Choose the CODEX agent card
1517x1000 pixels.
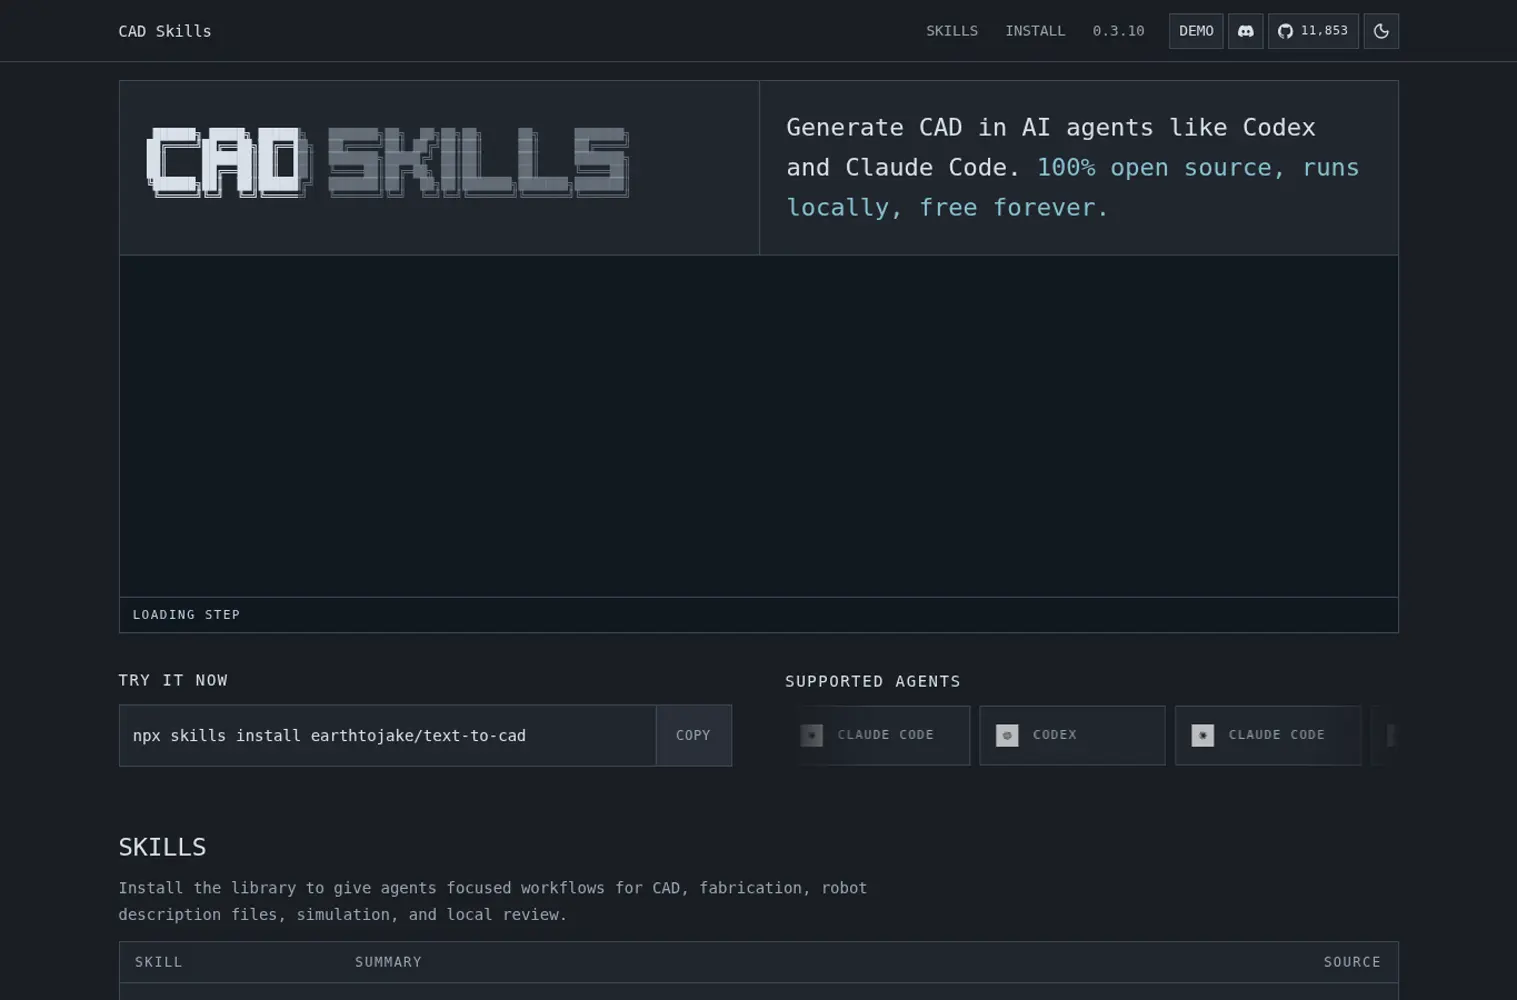tap(1072, 735)
